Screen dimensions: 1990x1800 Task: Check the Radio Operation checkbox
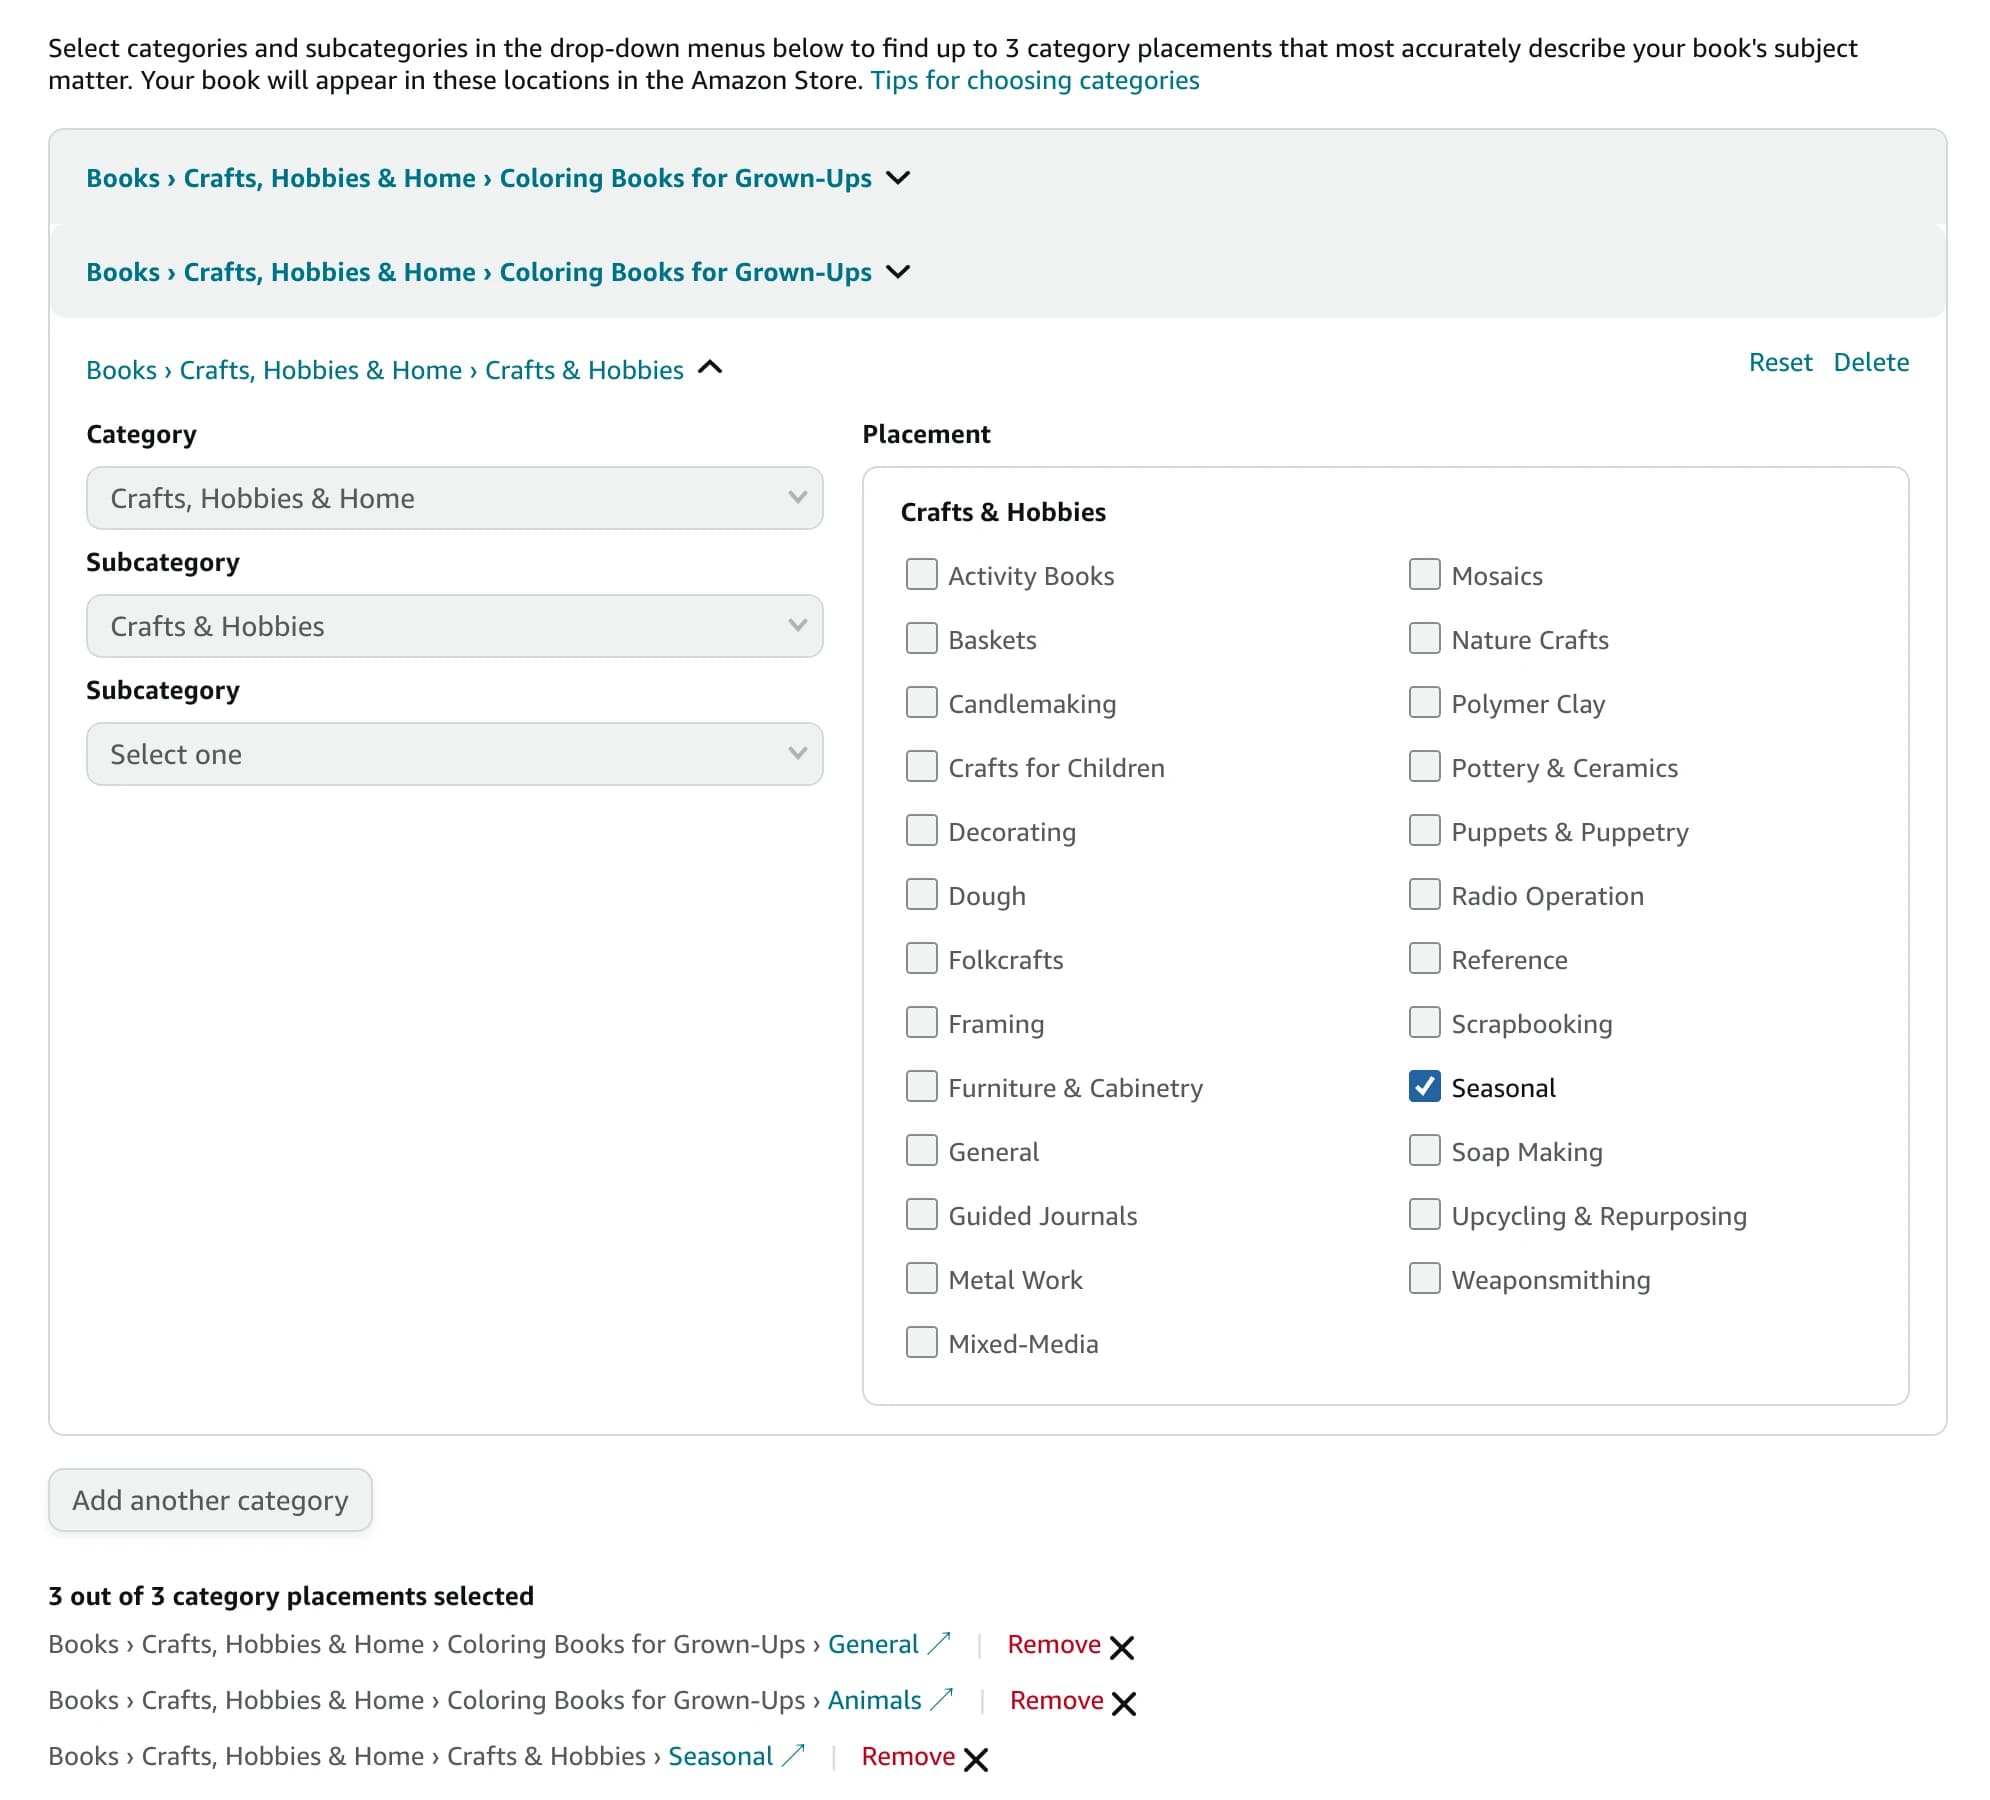coord(1424,894)
